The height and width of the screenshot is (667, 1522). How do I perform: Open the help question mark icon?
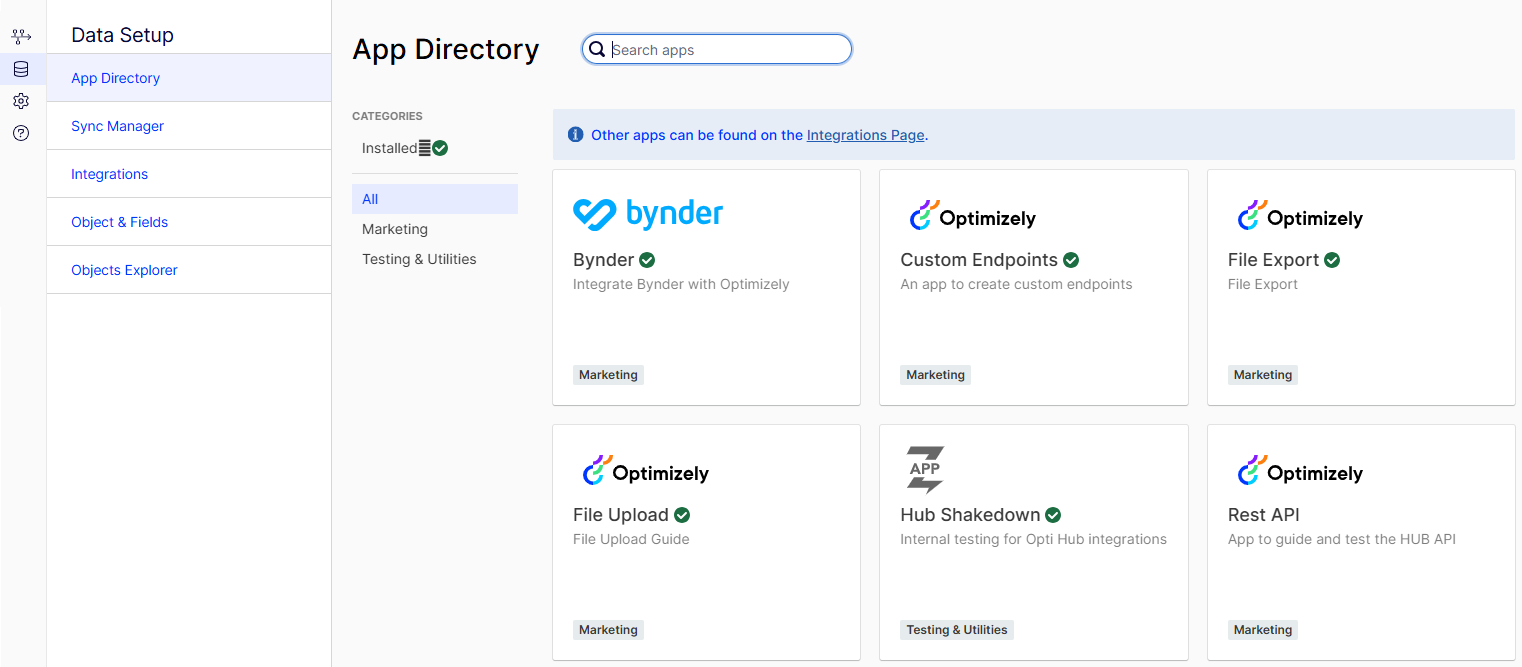[x=21, y=133]
